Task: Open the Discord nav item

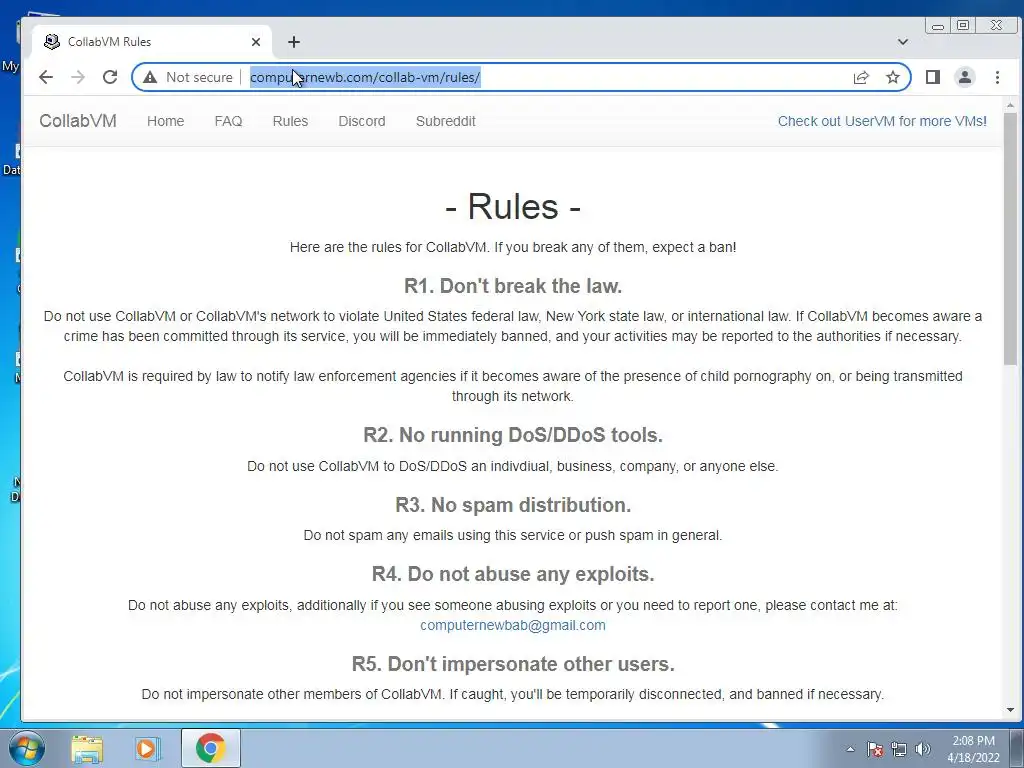Action: (362, 121)
